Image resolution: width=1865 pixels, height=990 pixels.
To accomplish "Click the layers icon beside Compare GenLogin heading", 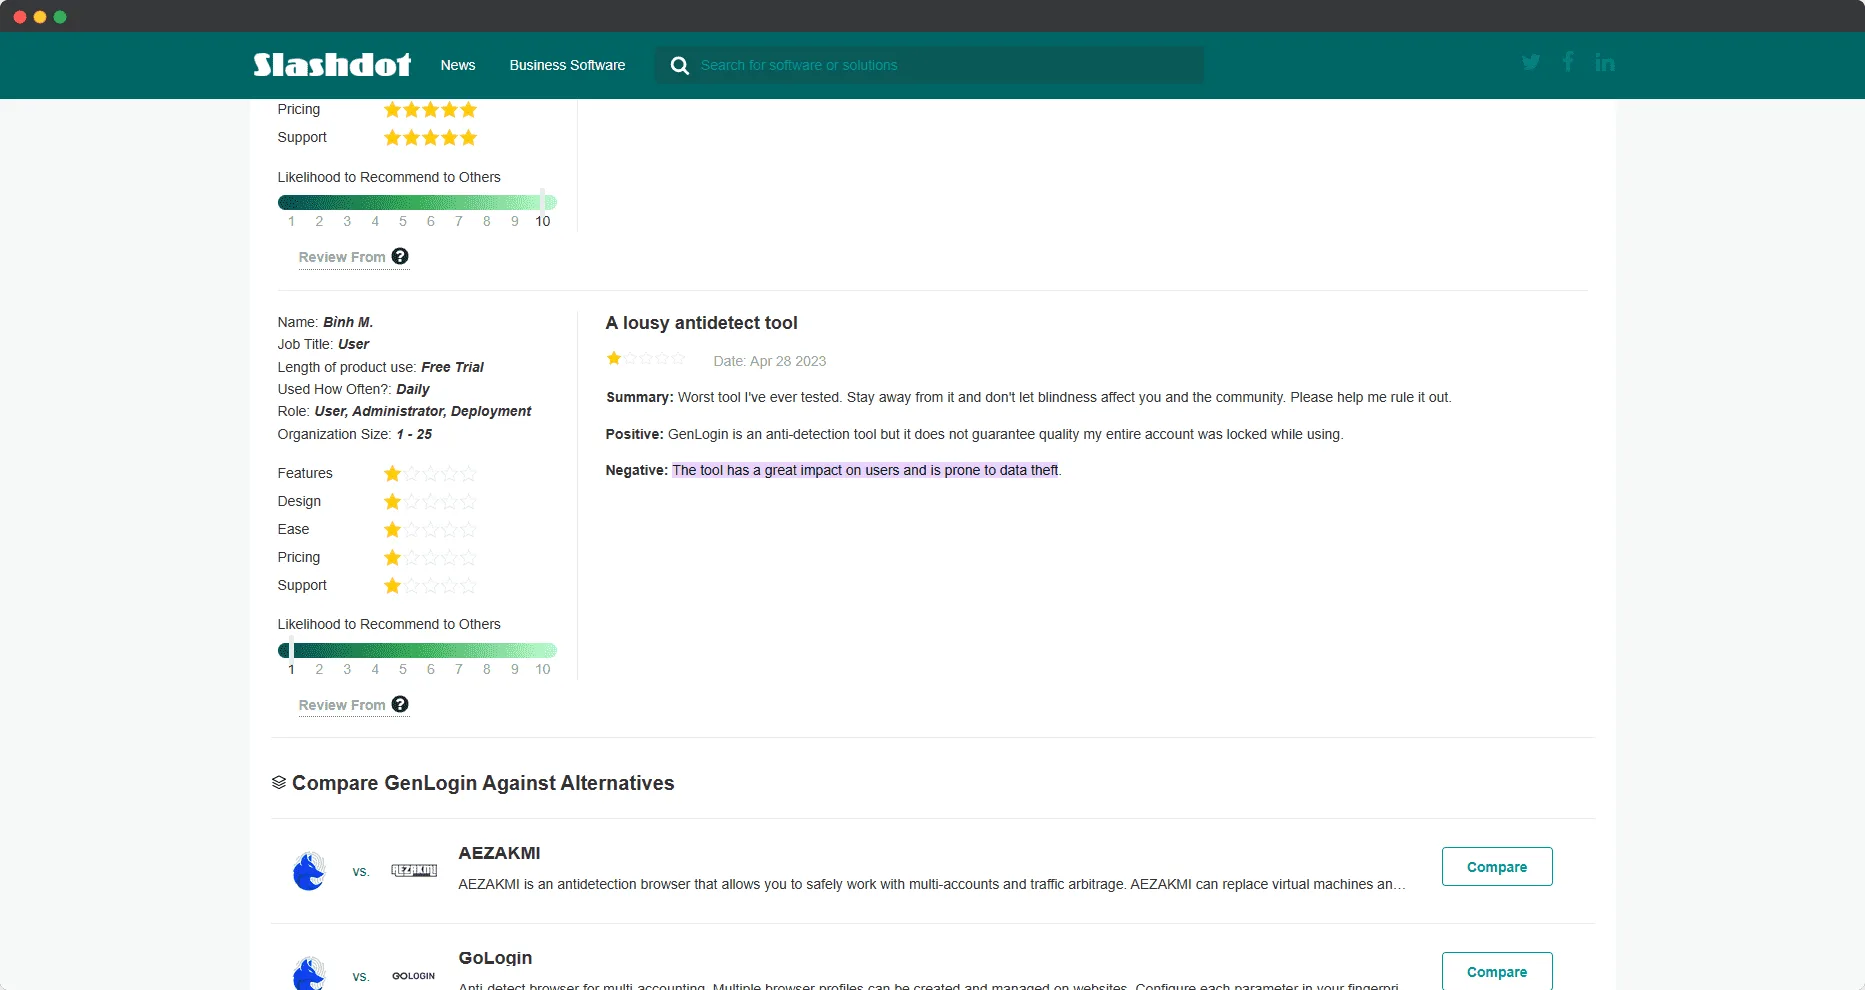I will click(279, 782).
